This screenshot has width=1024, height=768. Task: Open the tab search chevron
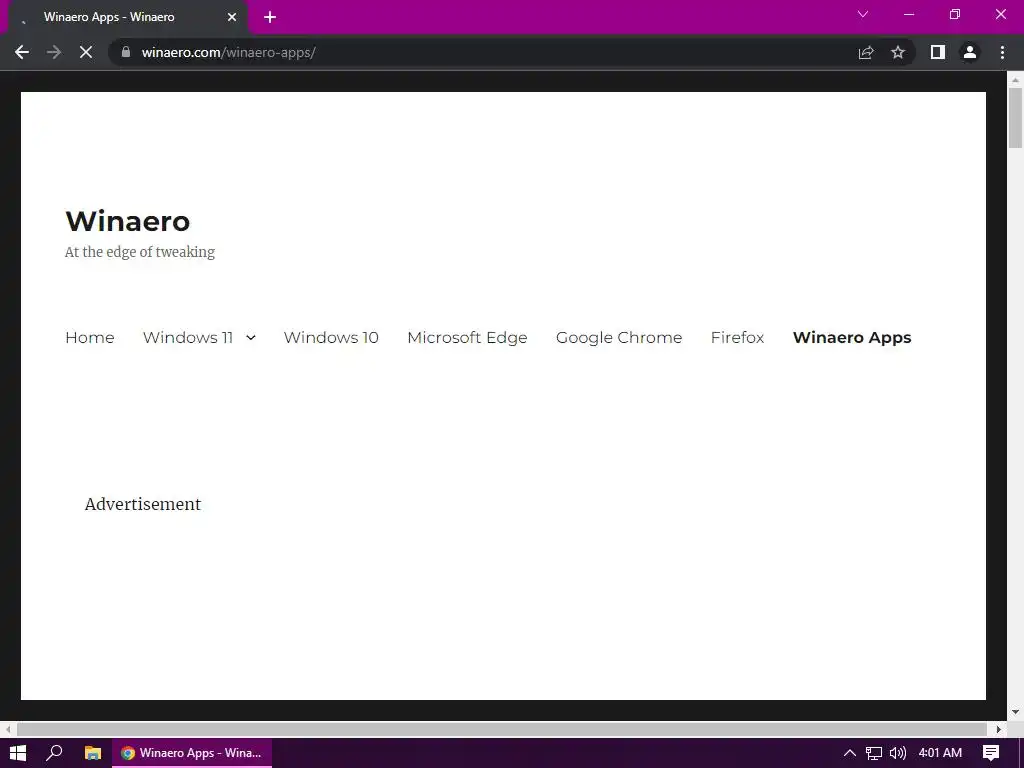[863, 14]
